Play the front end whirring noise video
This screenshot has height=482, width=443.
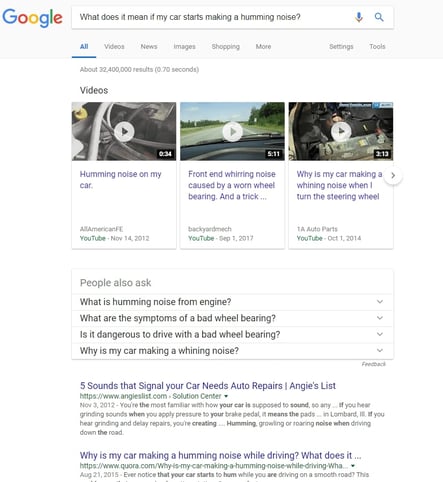pyautogui.click(x=232, y=131)
